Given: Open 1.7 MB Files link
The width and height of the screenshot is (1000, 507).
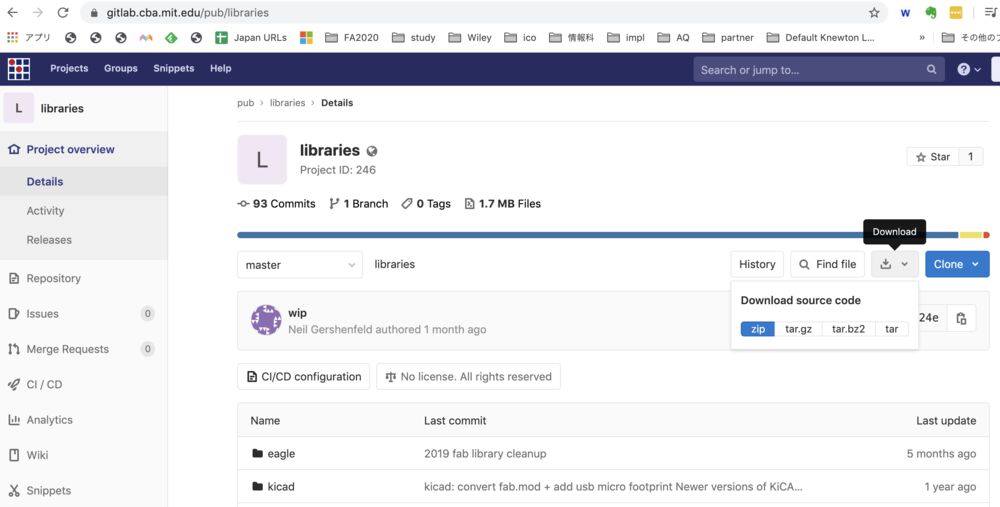Looking at the screenshot, I should coord(503,204).
